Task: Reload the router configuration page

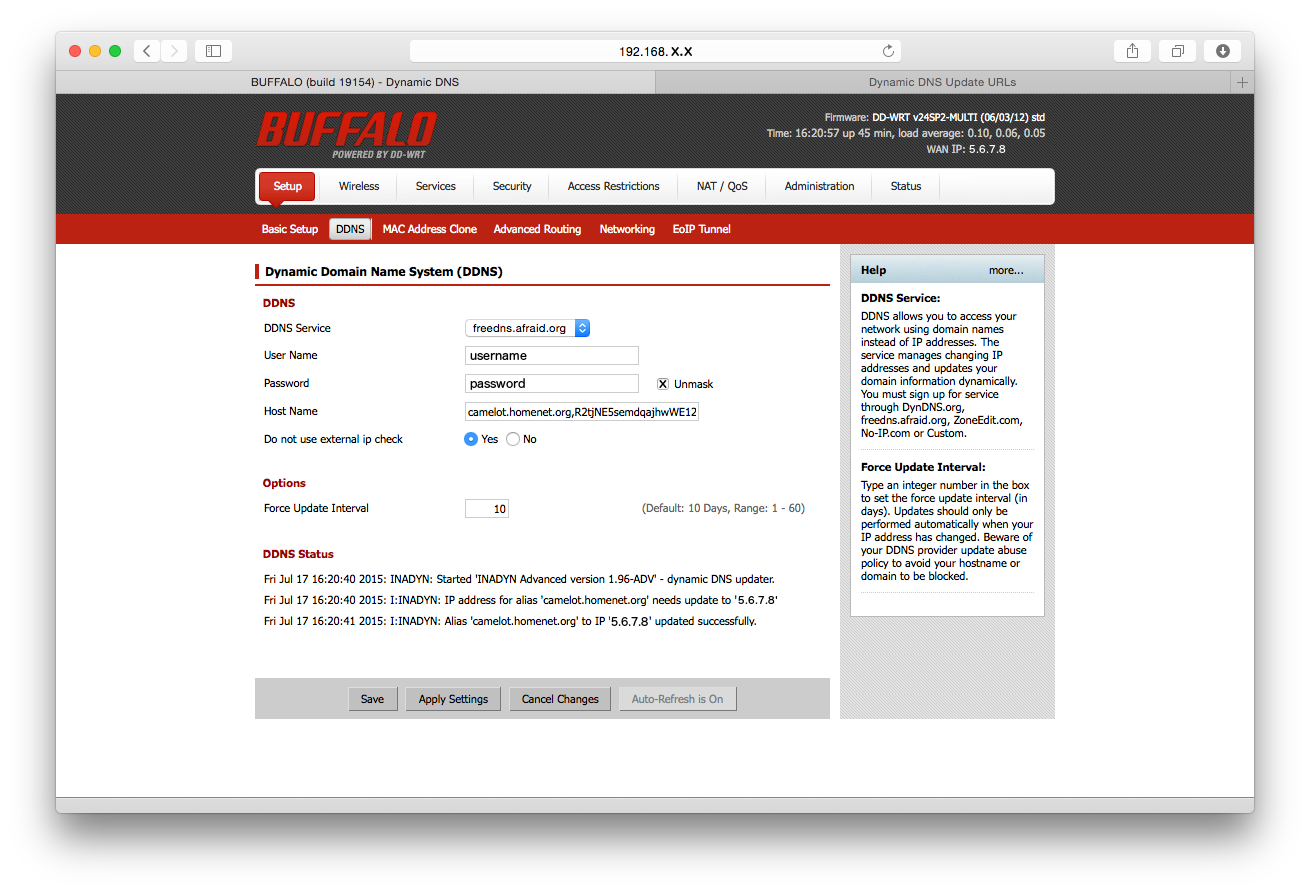Action: click(887, 50)
